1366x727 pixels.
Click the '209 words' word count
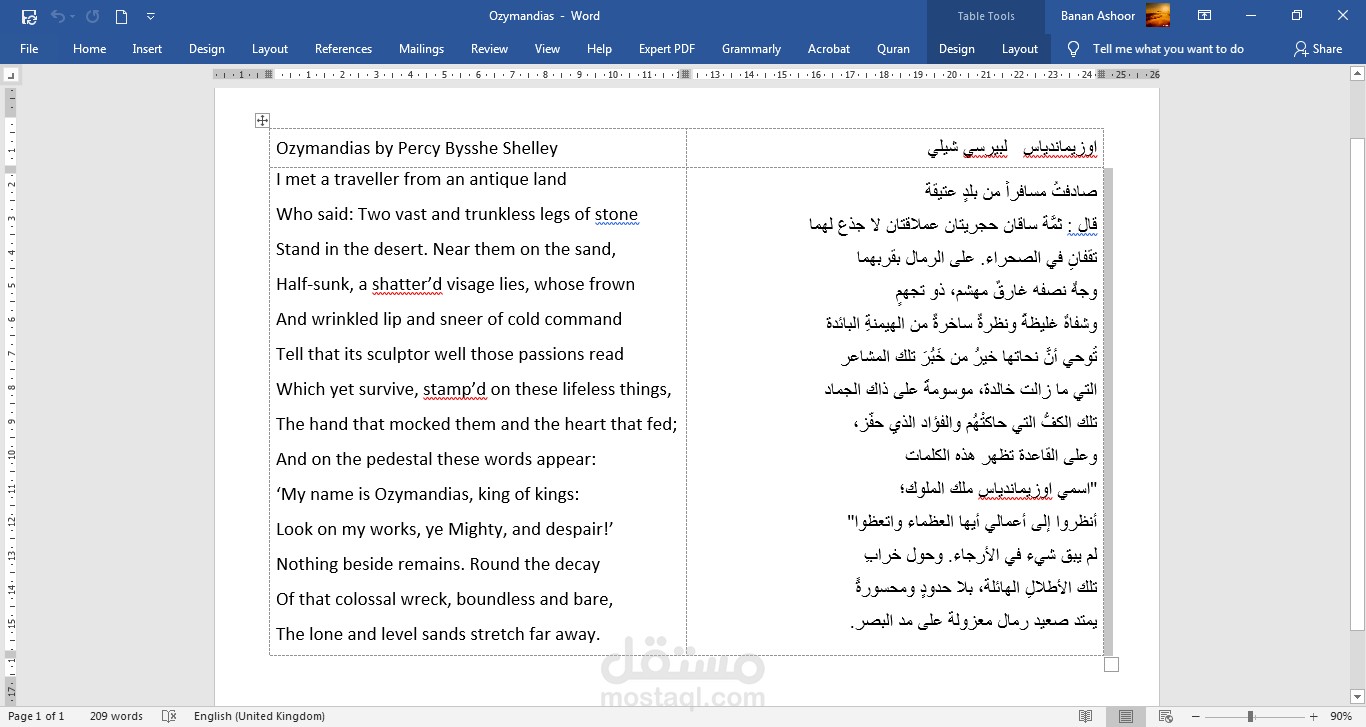click(x=116, y=716)
